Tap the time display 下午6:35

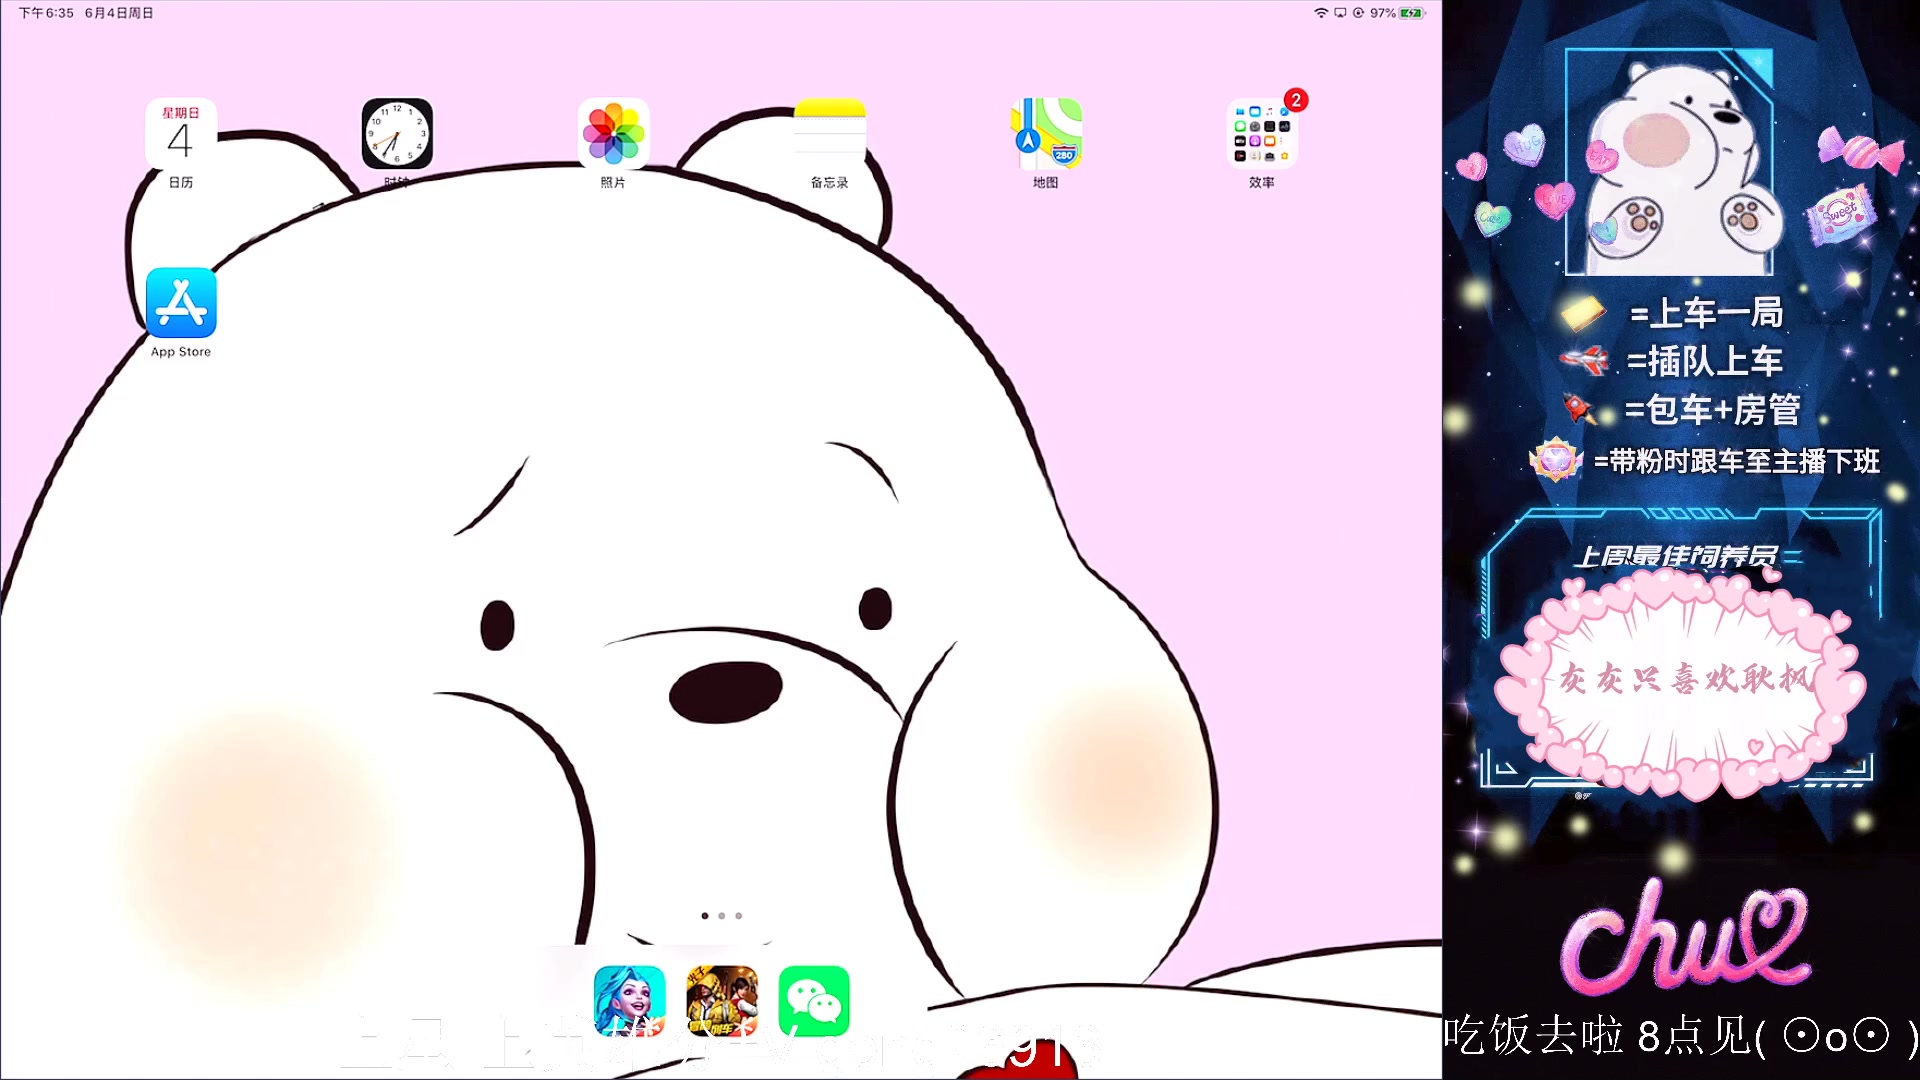coord(46,13)
